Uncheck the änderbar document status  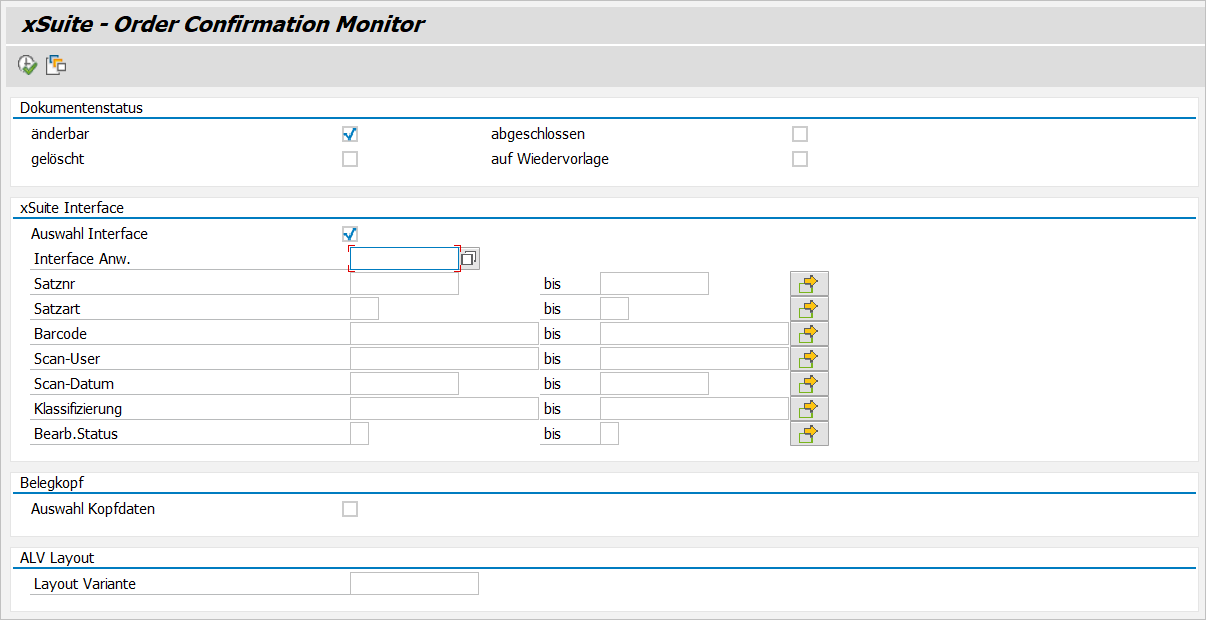350,133
